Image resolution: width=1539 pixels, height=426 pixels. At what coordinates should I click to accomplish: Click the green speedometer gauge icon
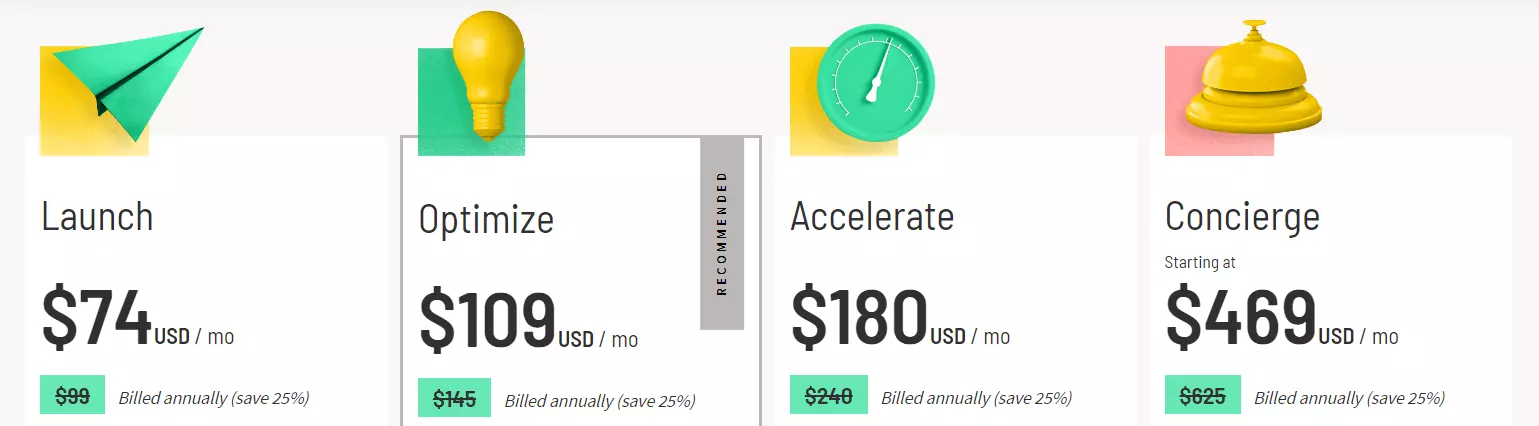point(875,78)
